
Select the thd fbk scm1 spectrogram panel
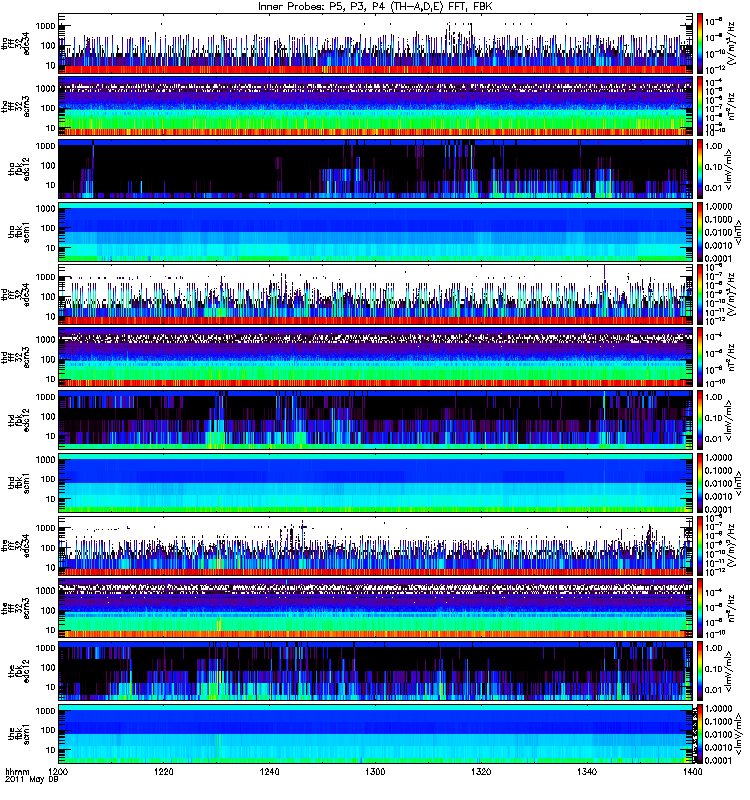click(x=376, y=483)
